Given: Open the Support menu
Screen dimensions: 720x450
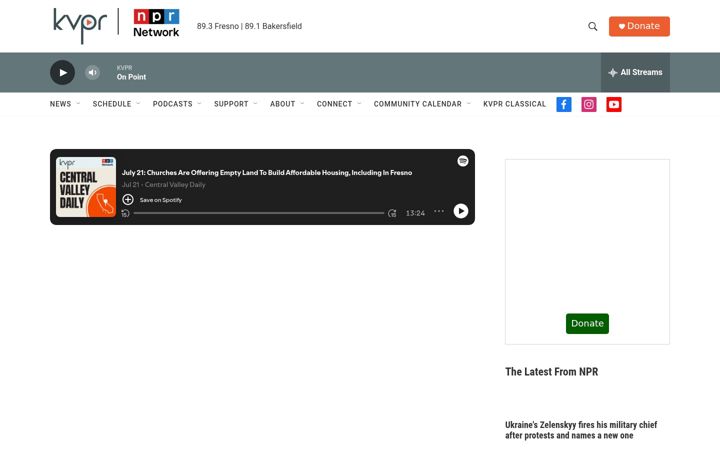Looking at the screenshot, I should pos(231,104).
